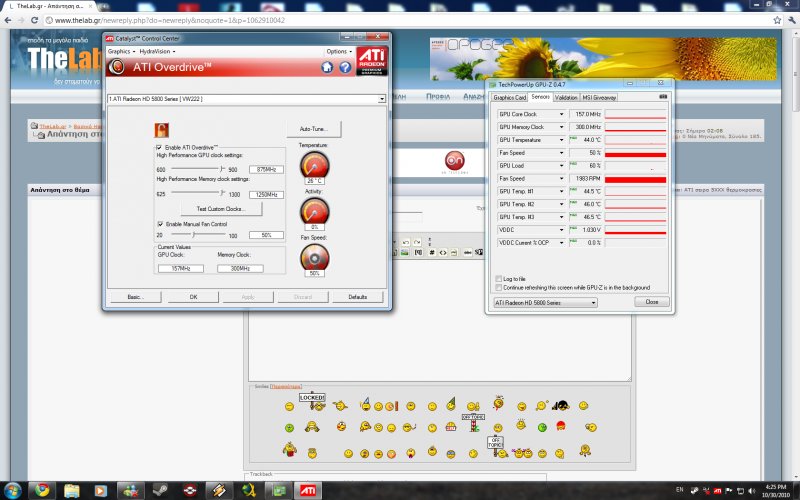Click GPU-Z screenshot camera icon

coord(663,96)
